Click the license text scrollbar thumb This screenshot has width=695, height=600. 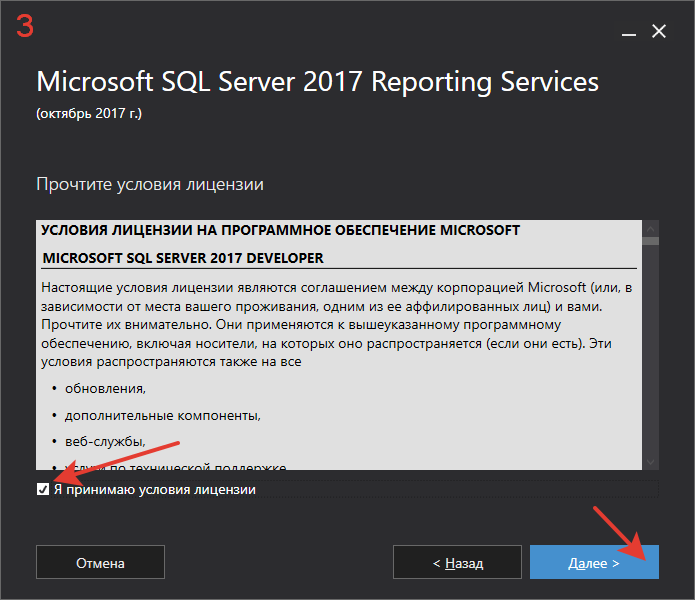coord(650,241)
